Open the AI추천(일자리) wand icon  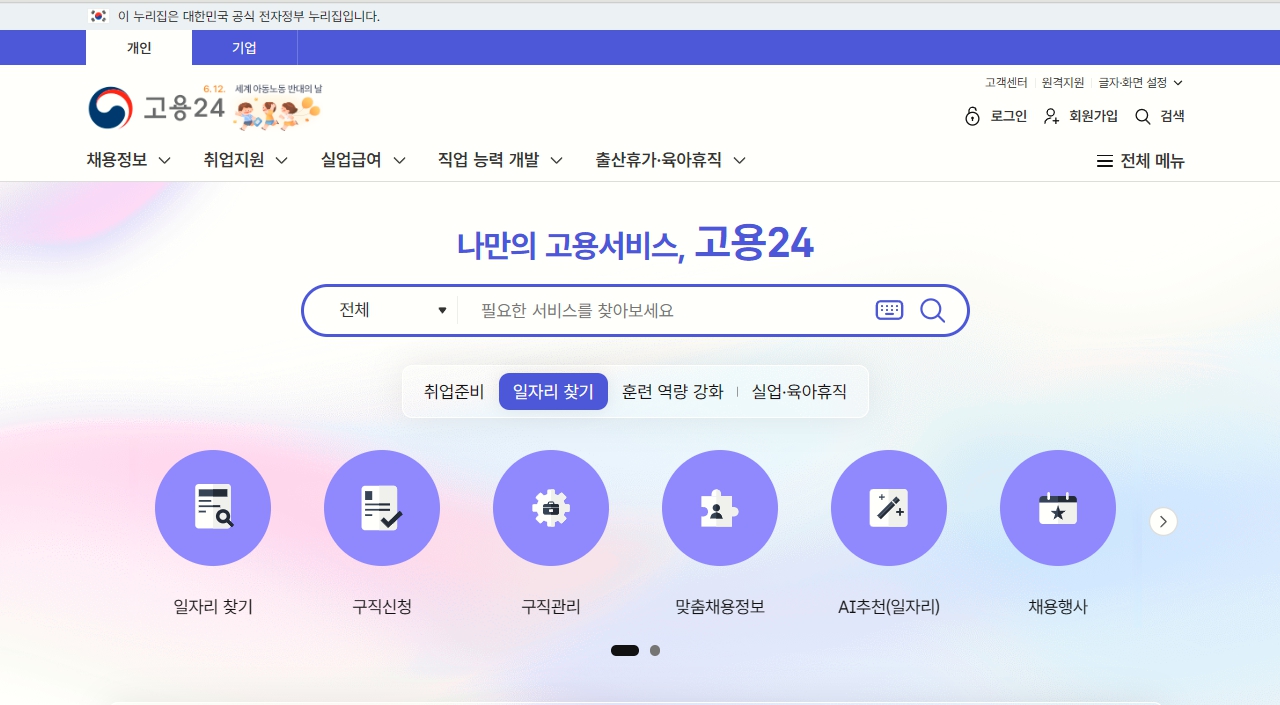tap(889, 508)
